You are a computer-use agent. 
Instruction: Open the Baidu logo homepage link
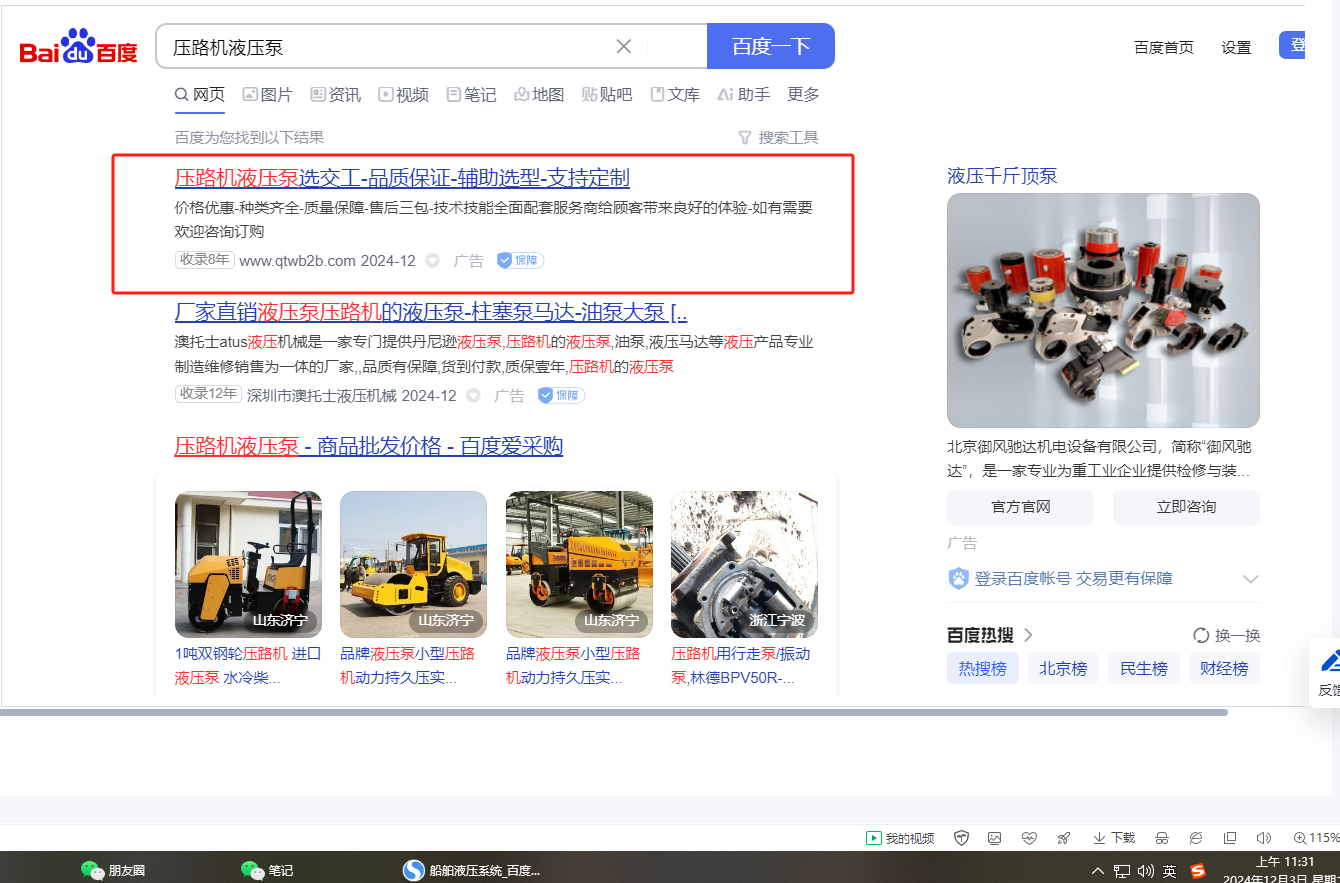pyautogui.click(x=79, y=47)
